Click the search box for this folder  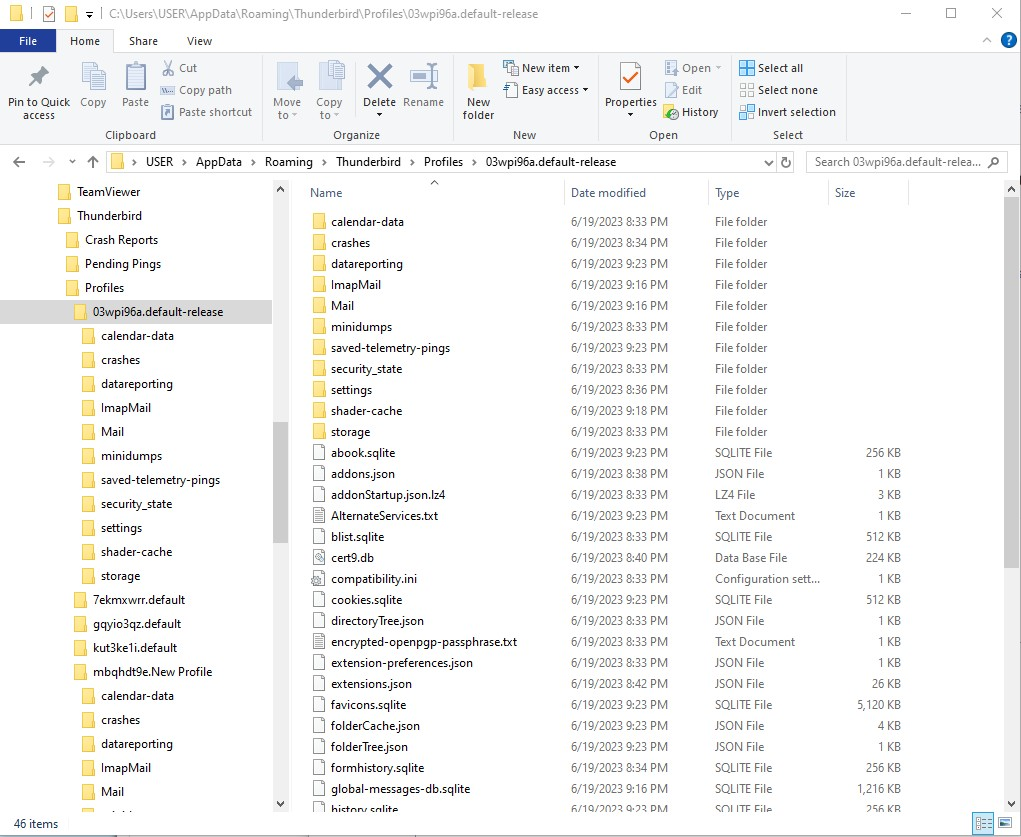pyautogui.click(x=895, y=162)
